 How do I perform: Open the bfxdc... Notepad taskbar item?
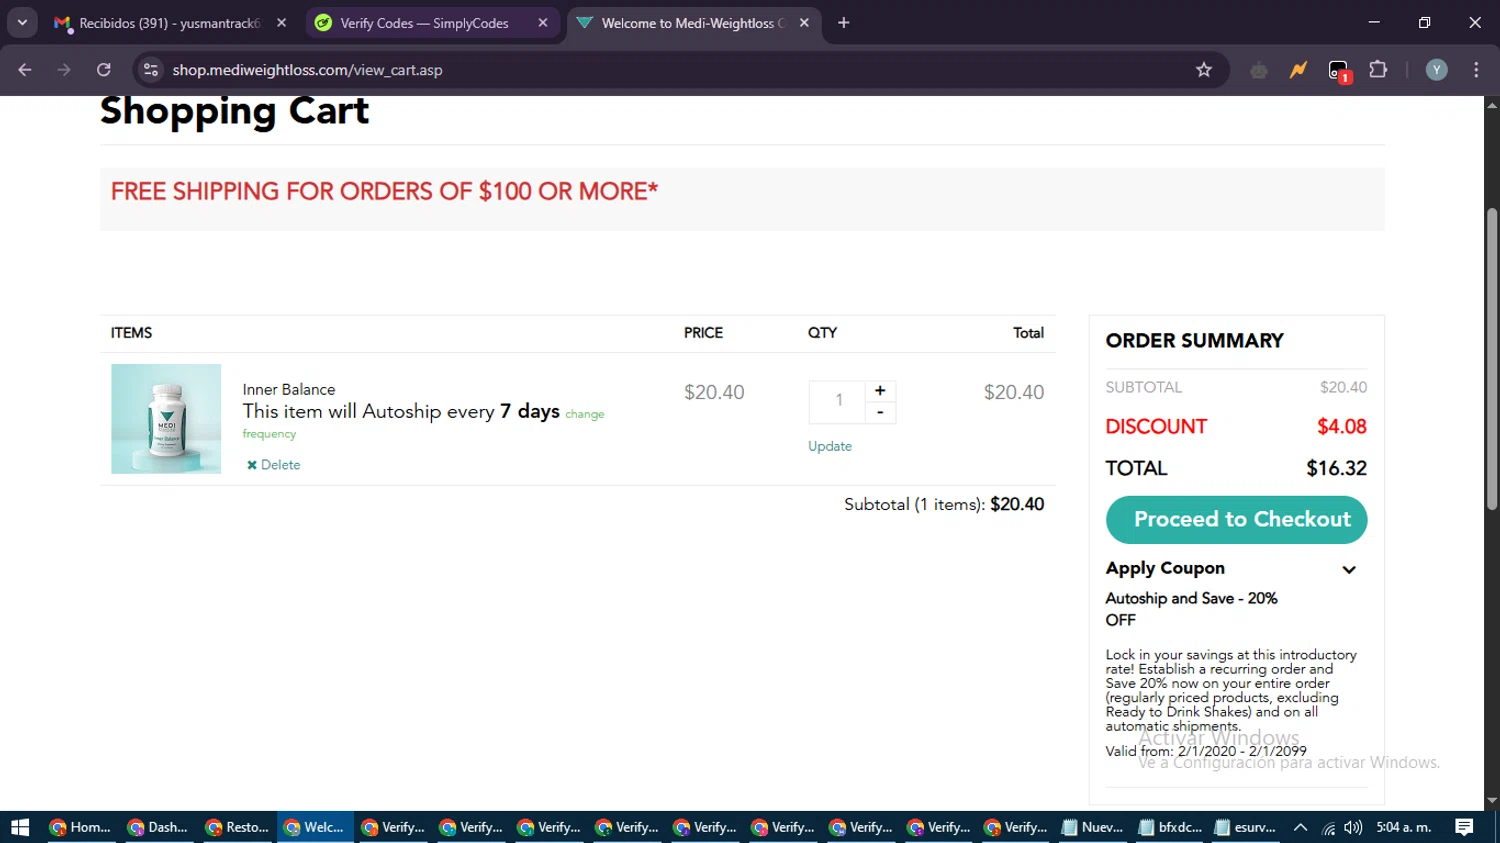tap(1171, 827)
